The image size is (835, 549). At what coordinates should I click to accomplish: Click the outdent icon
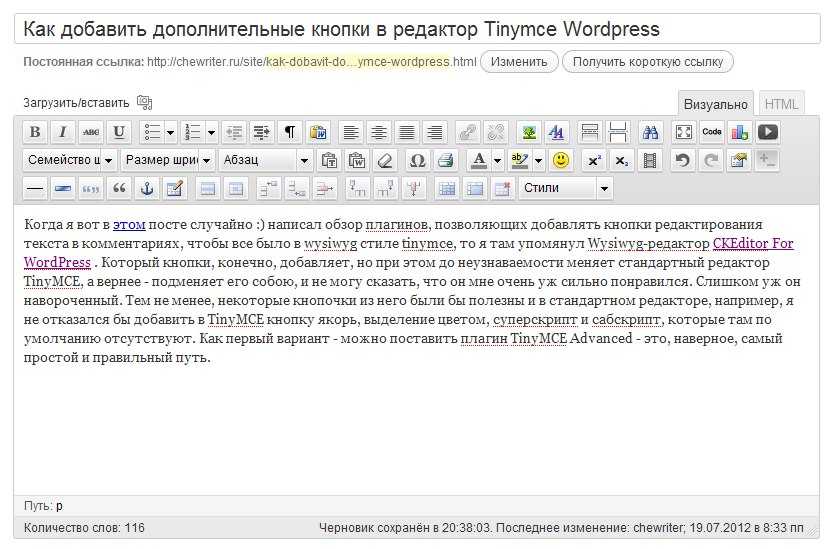(234, 132)
